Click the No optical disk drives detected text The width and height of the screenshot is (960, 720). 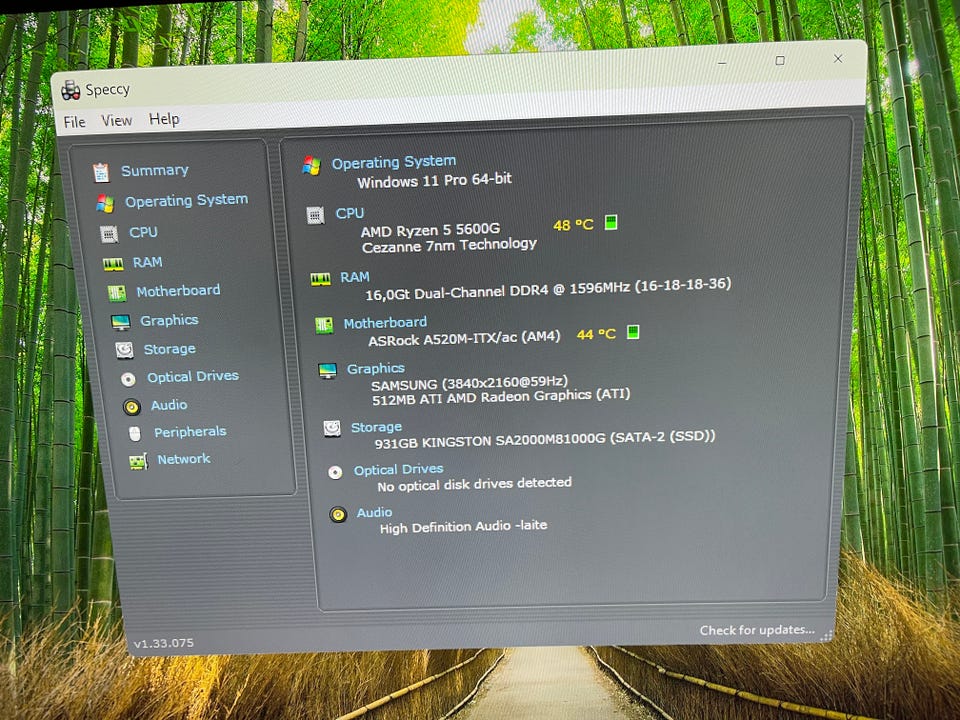474,484
